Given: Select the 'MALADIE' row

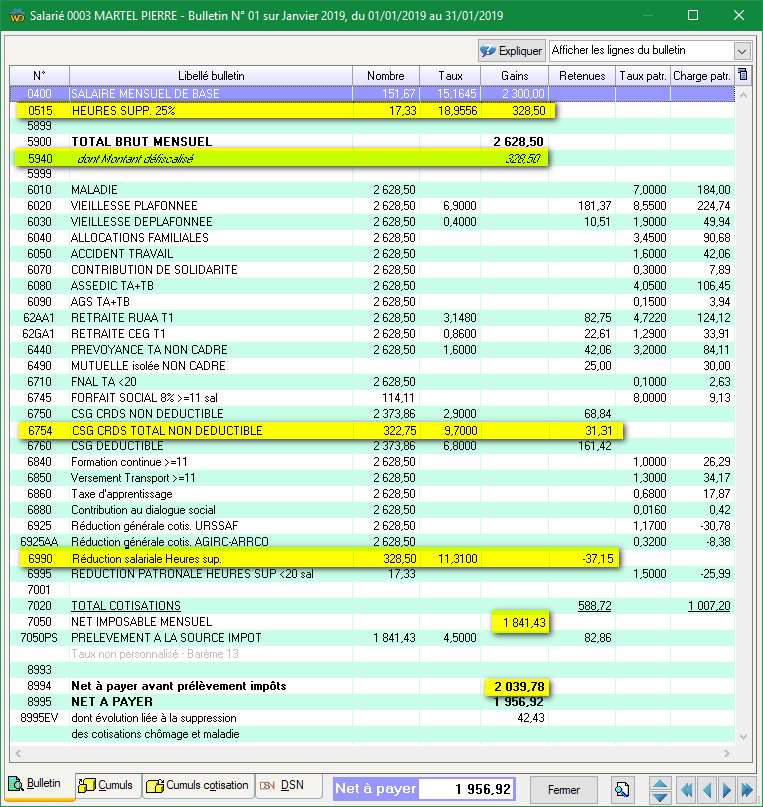Looking at the screenshot, I should (372, 190).
